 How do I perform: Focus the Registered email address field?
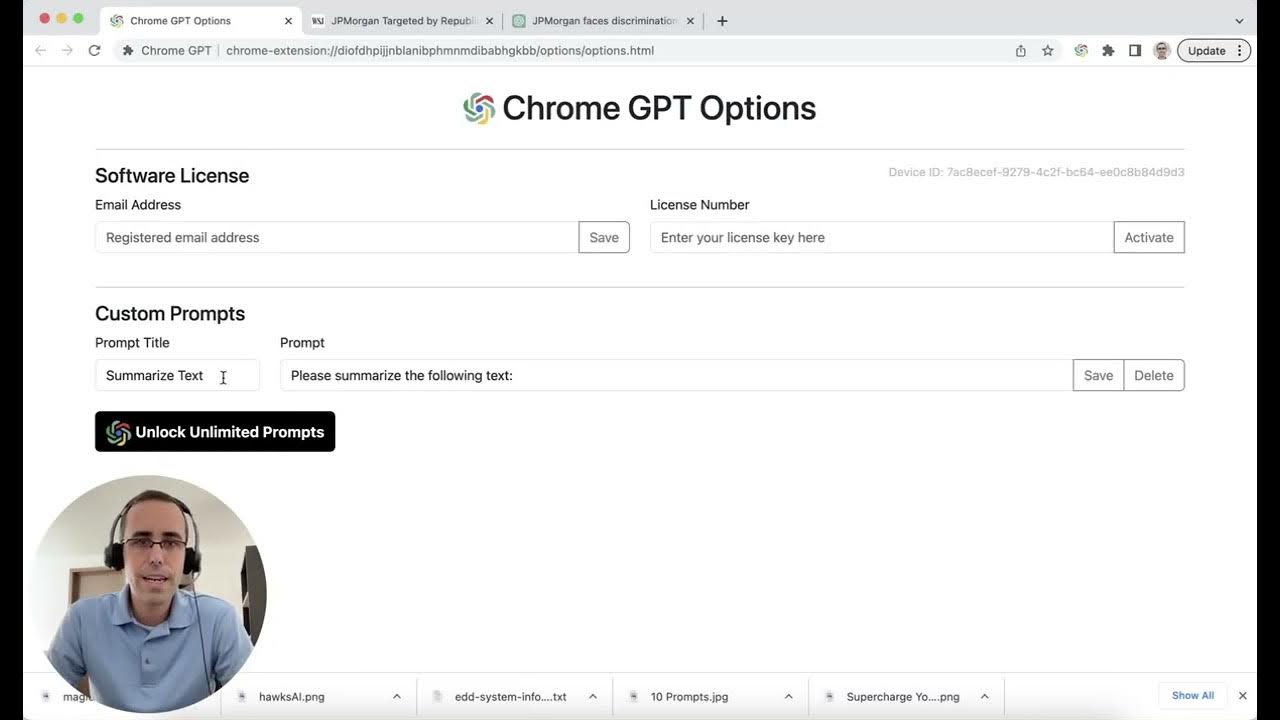click(337, 237)
